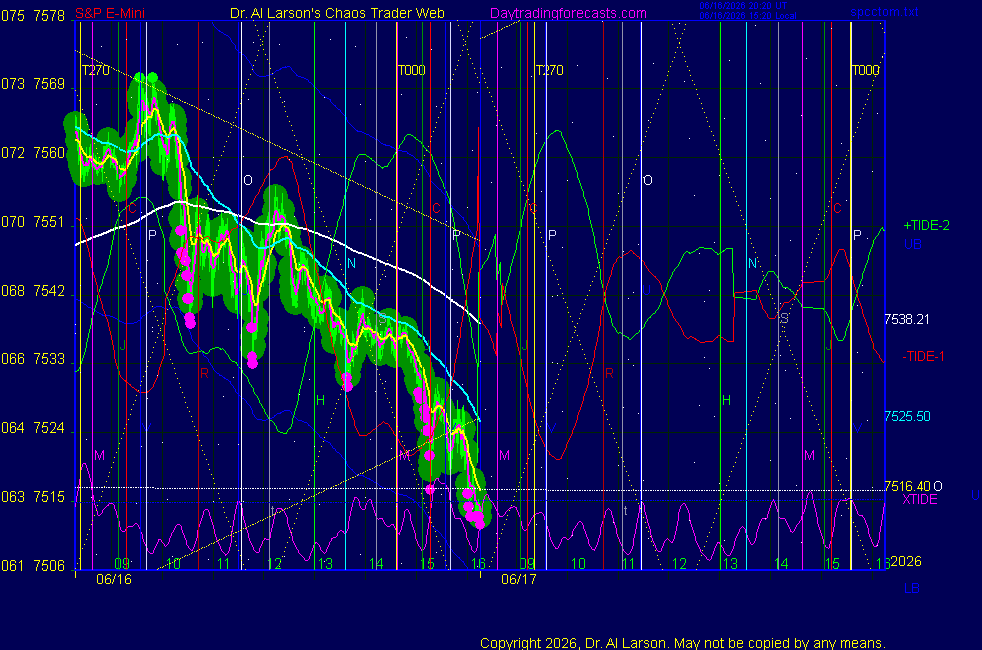This screenshot has height=650, width=982.
Task: Click the '072 7560' price axis label
Action: click(x=33, y=153)
